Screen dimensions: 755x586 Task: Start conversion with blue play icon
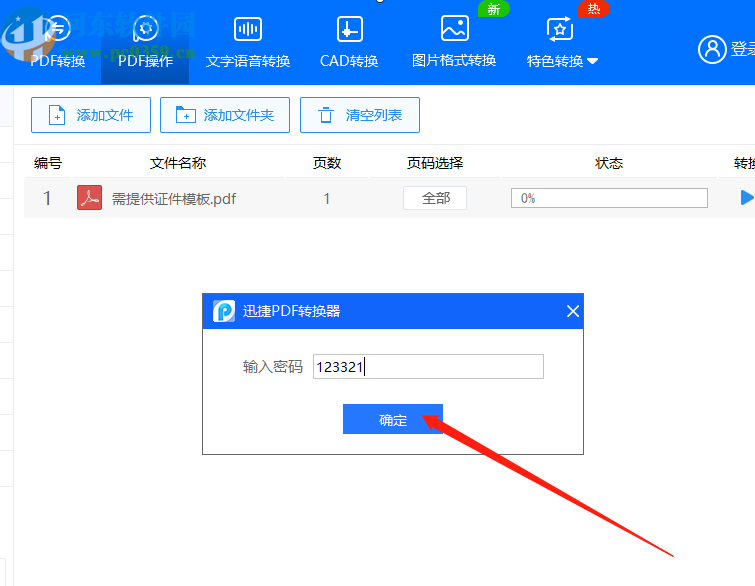746,197
